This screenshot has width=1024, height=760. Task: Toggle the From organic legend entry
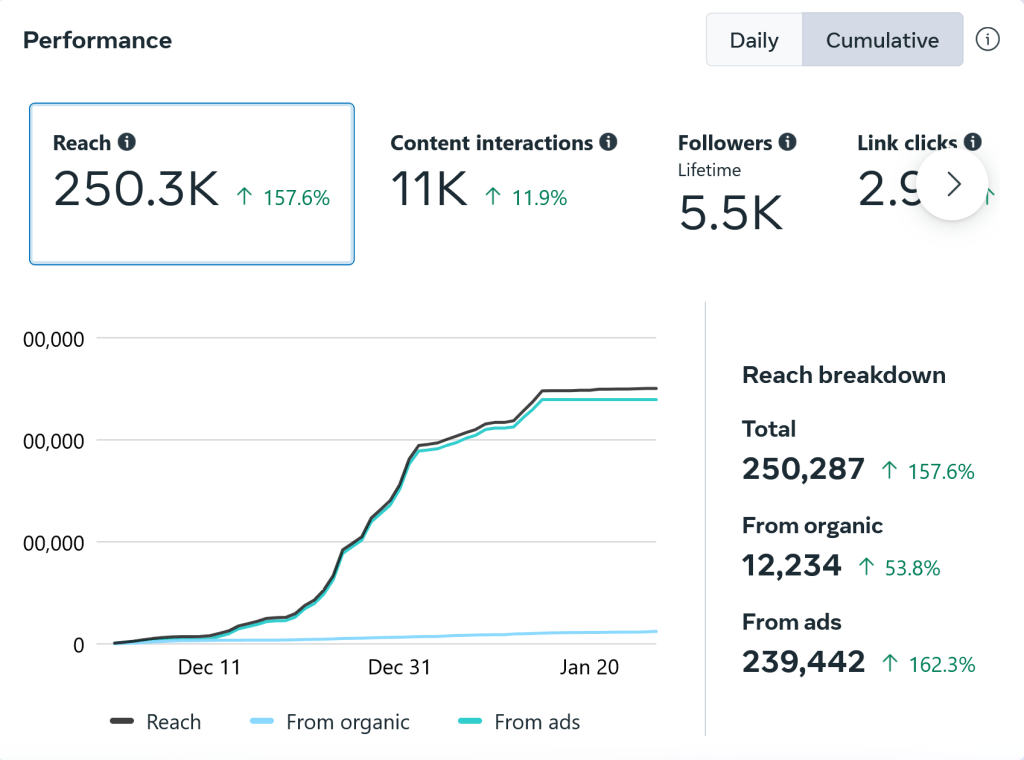(329, 722)
